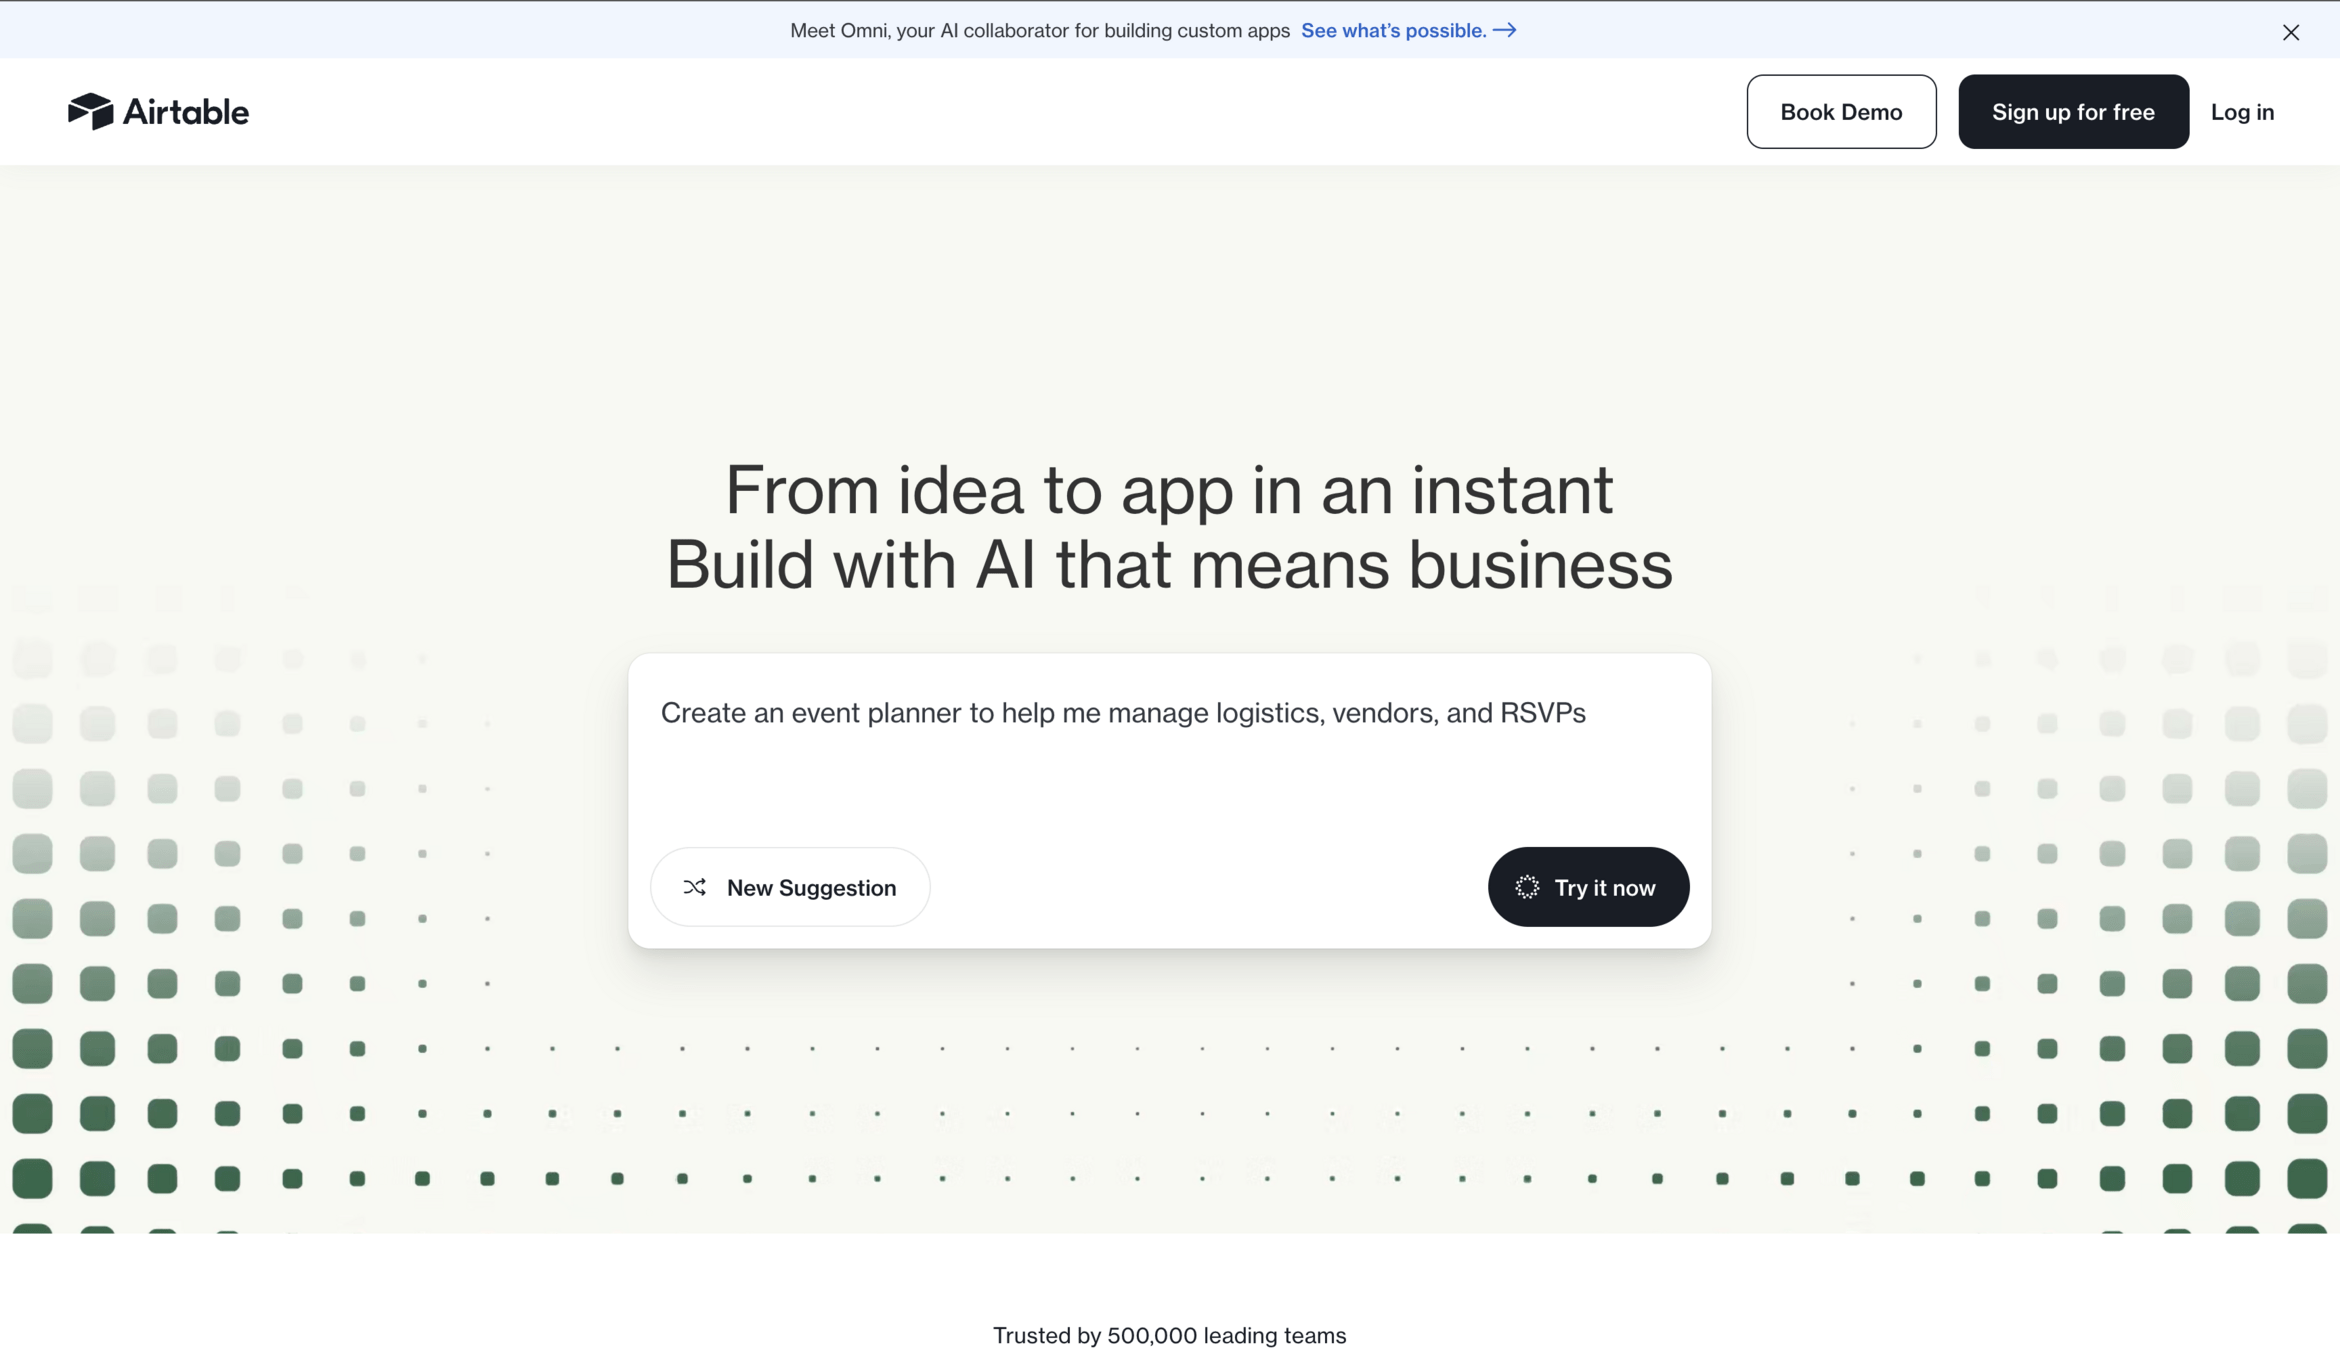Click the sparkle icon in Try it now
The width and height of the screenshot is (2340, 1350).
1526,887
